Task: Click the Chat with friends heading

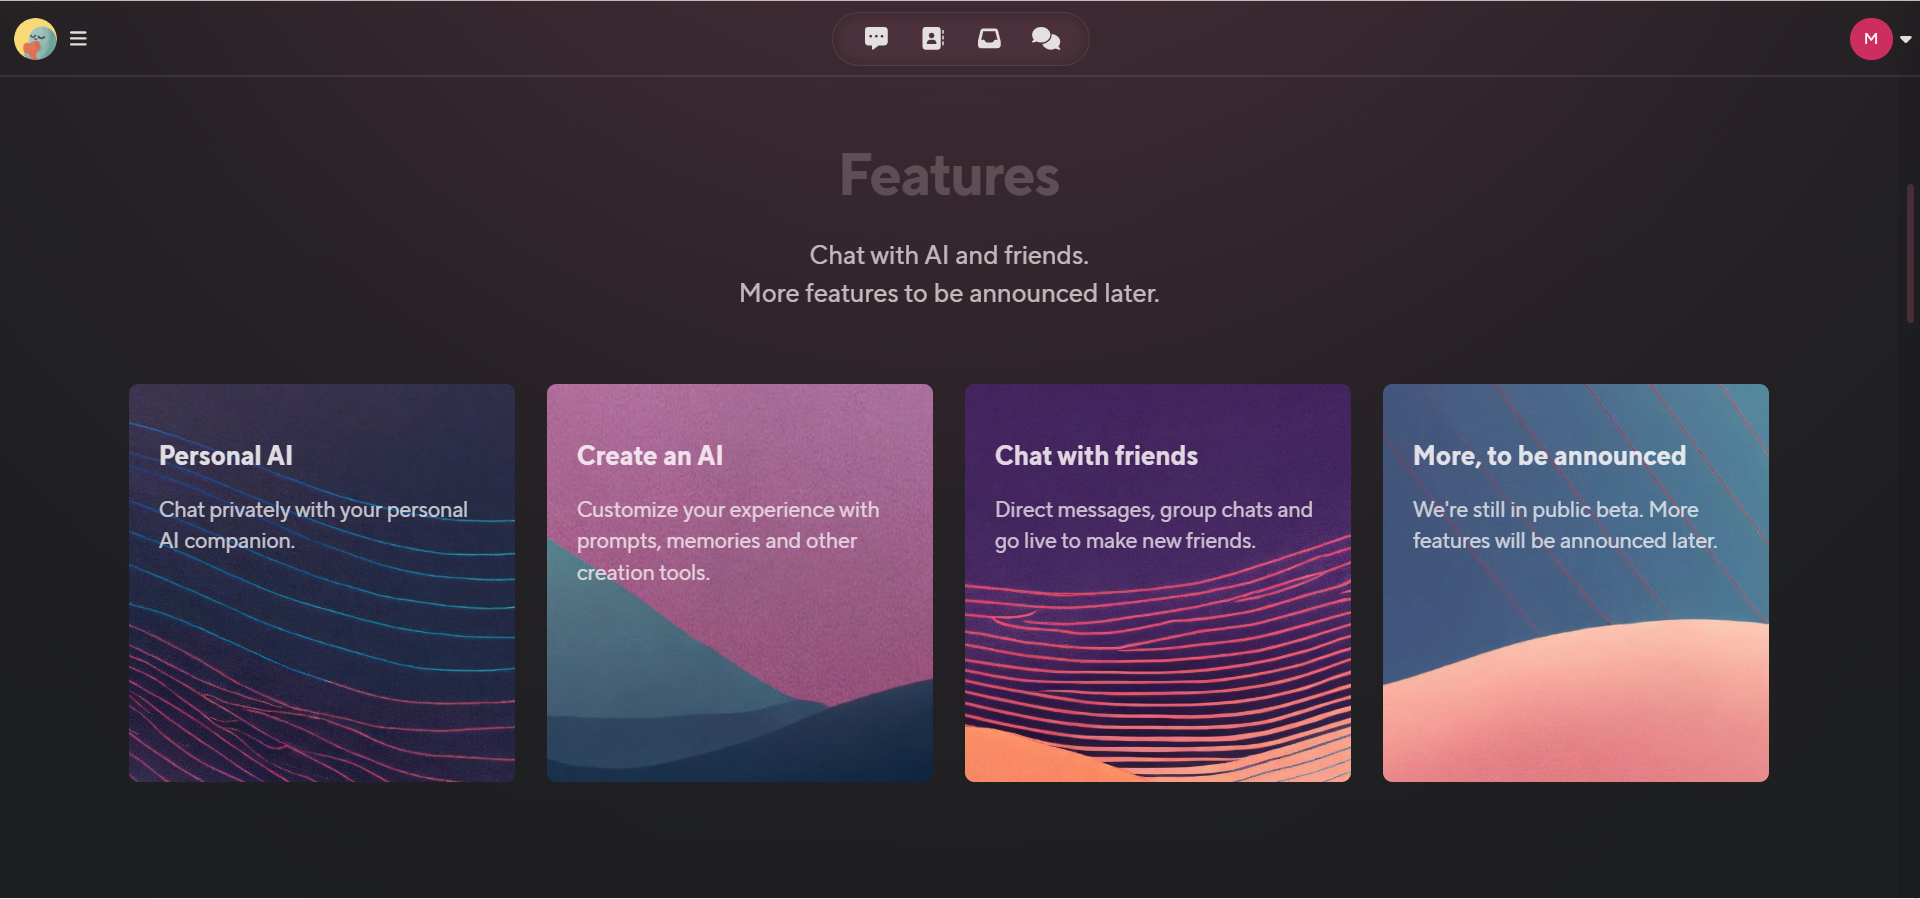Action: (x=1095, y=455)
